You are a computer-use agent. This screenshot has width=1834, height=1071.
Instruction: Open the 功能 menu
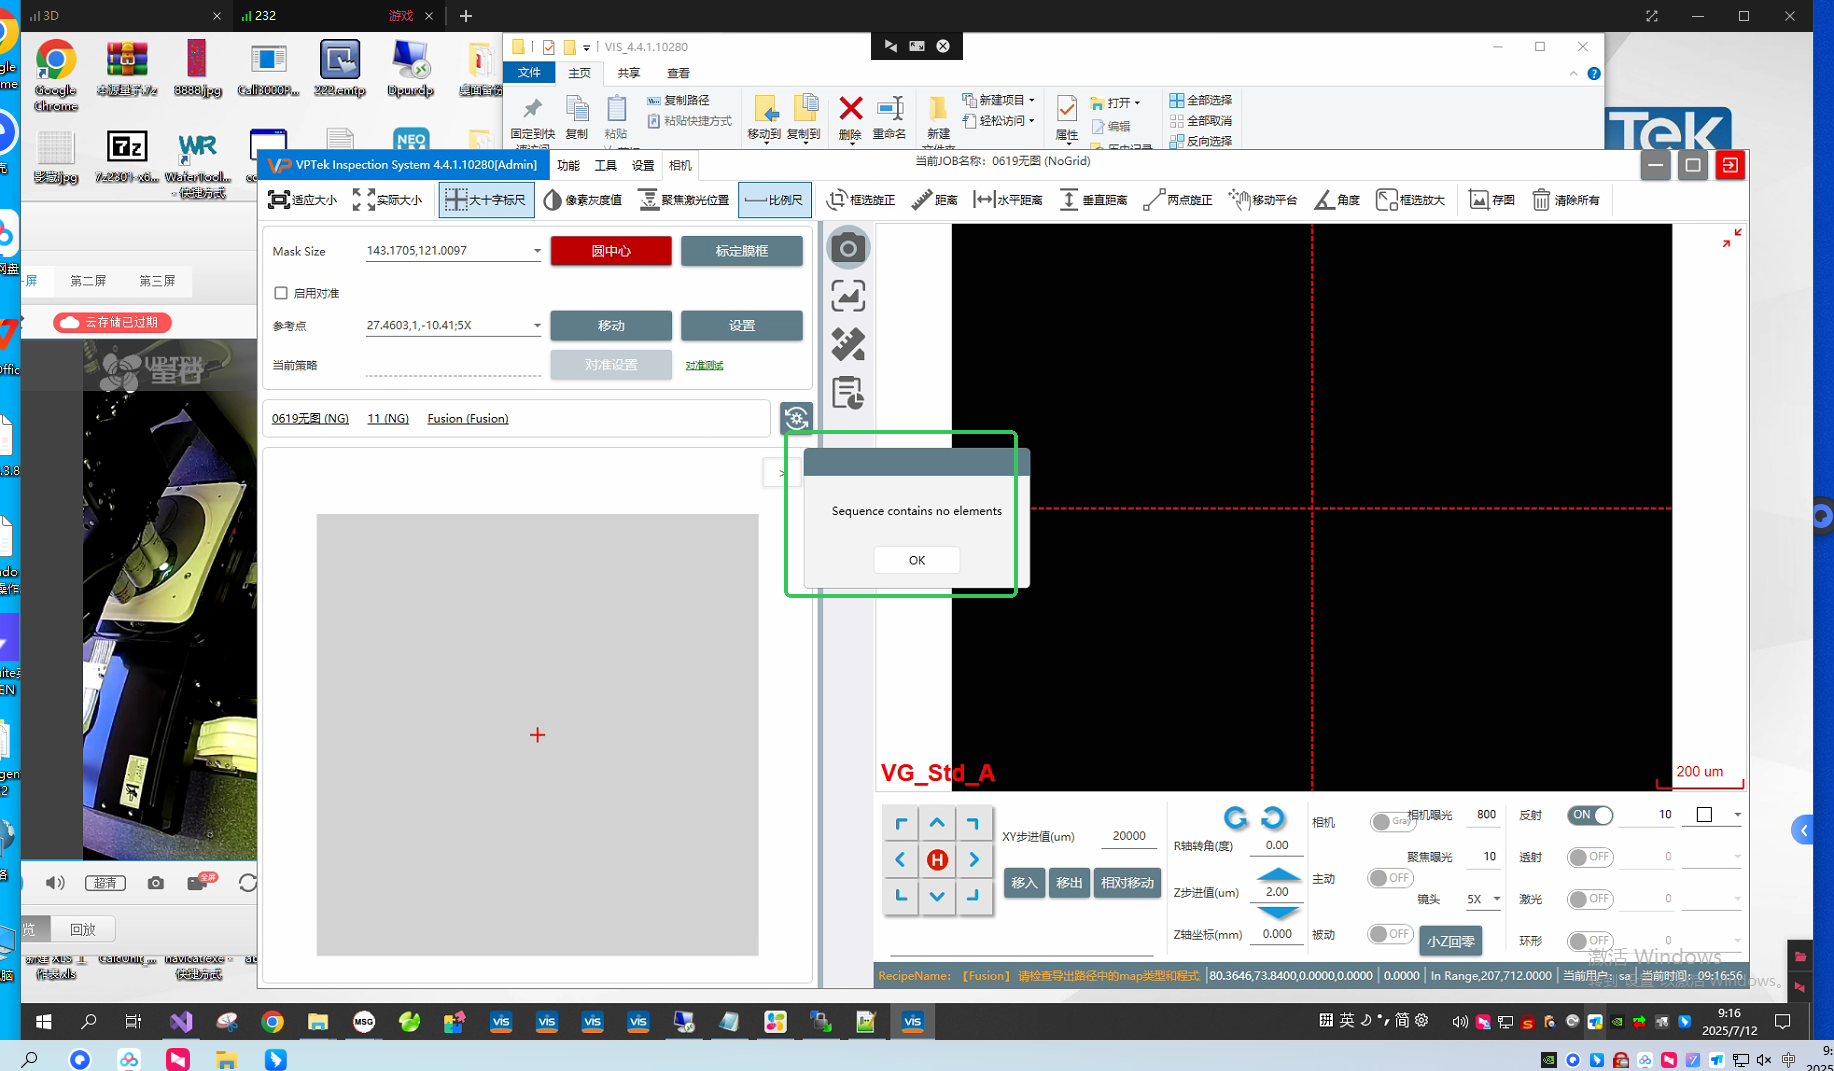tap(568, 165)
